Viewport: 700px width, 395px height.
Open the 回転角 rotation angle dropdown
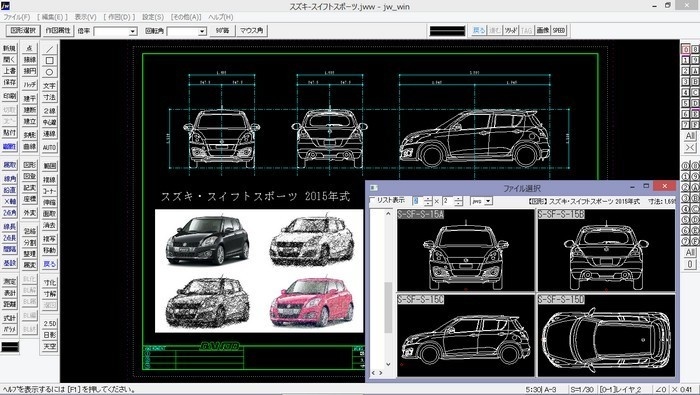(202, 31)
